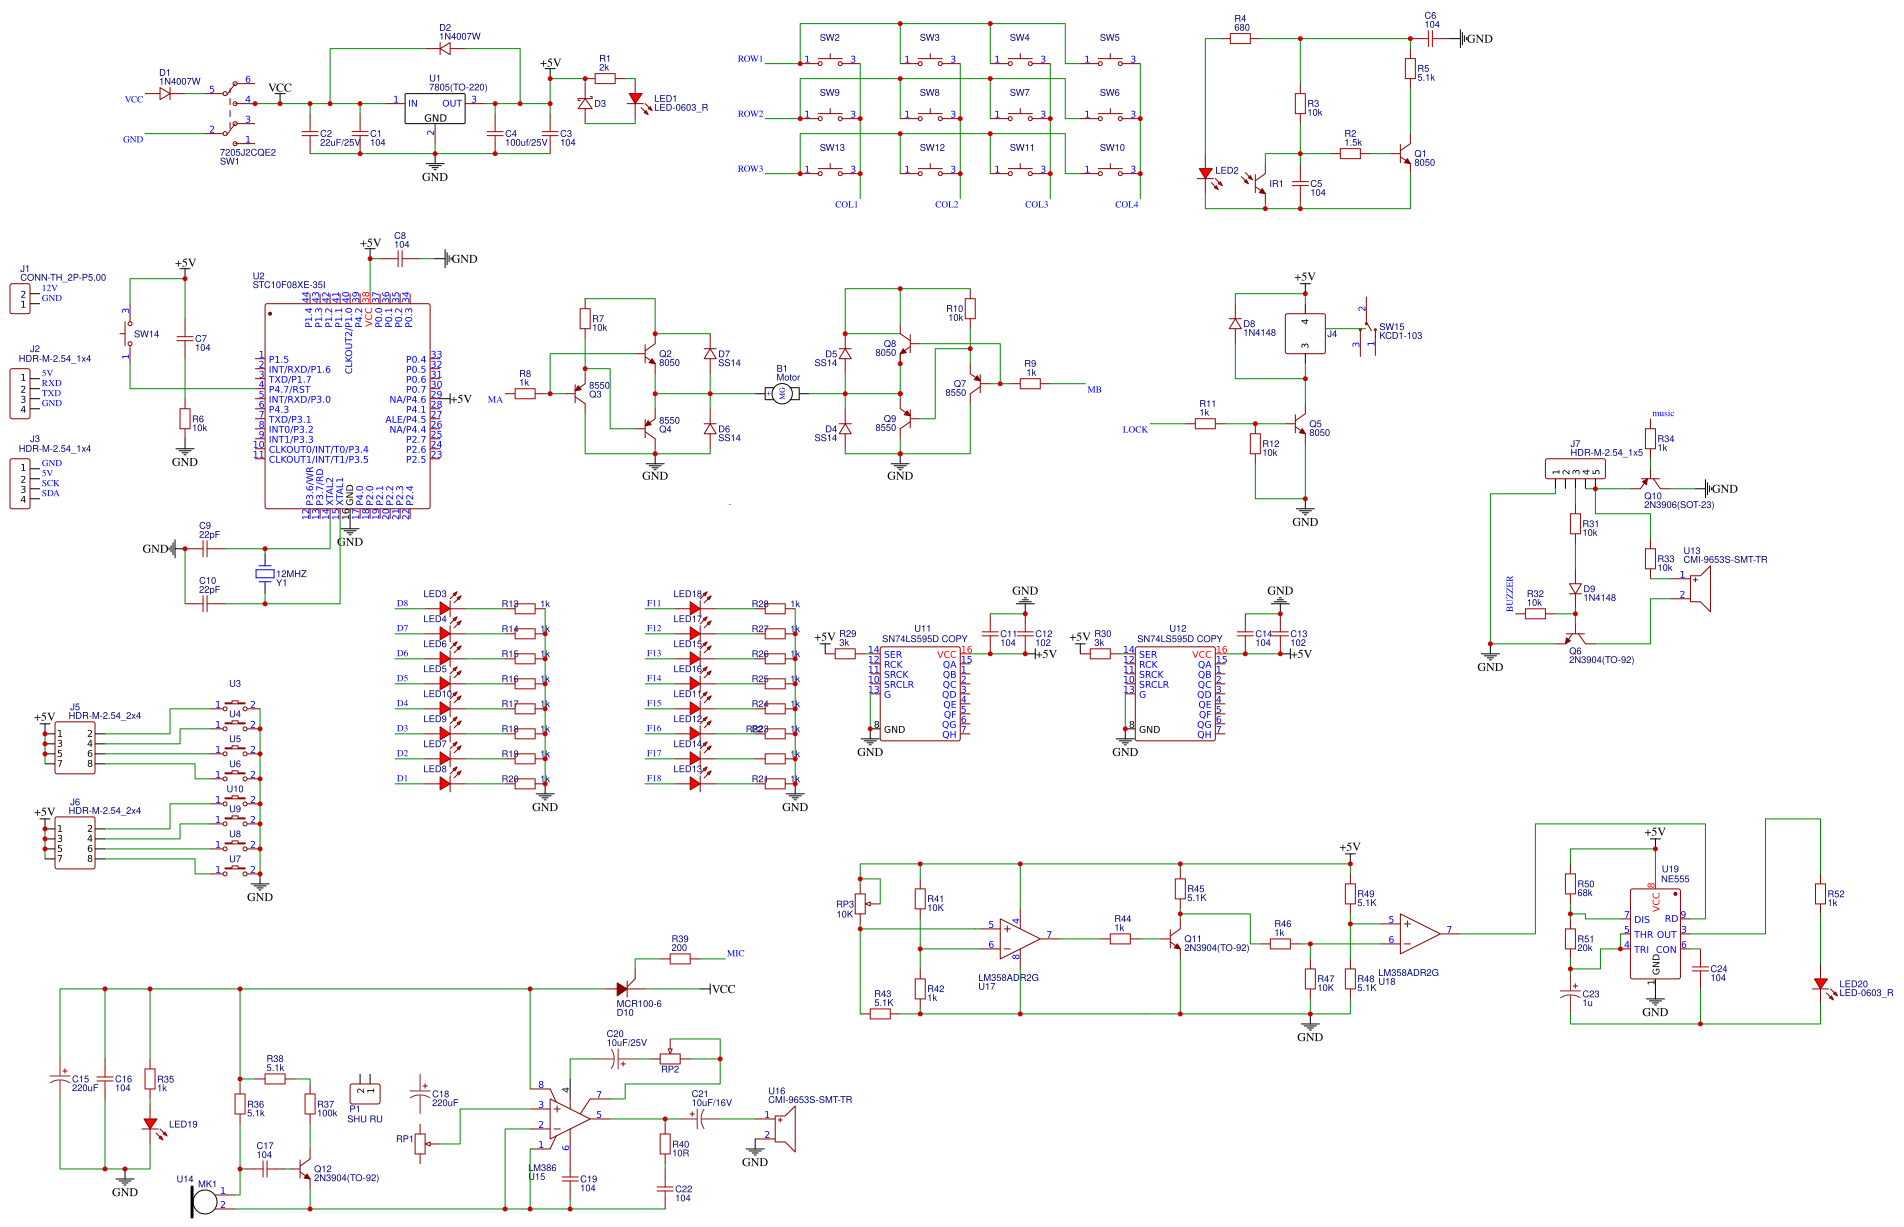Select the LED1 LED-0603_R symbol
This screenshot has width=1904, height=1227.
(x=635, y=99)
